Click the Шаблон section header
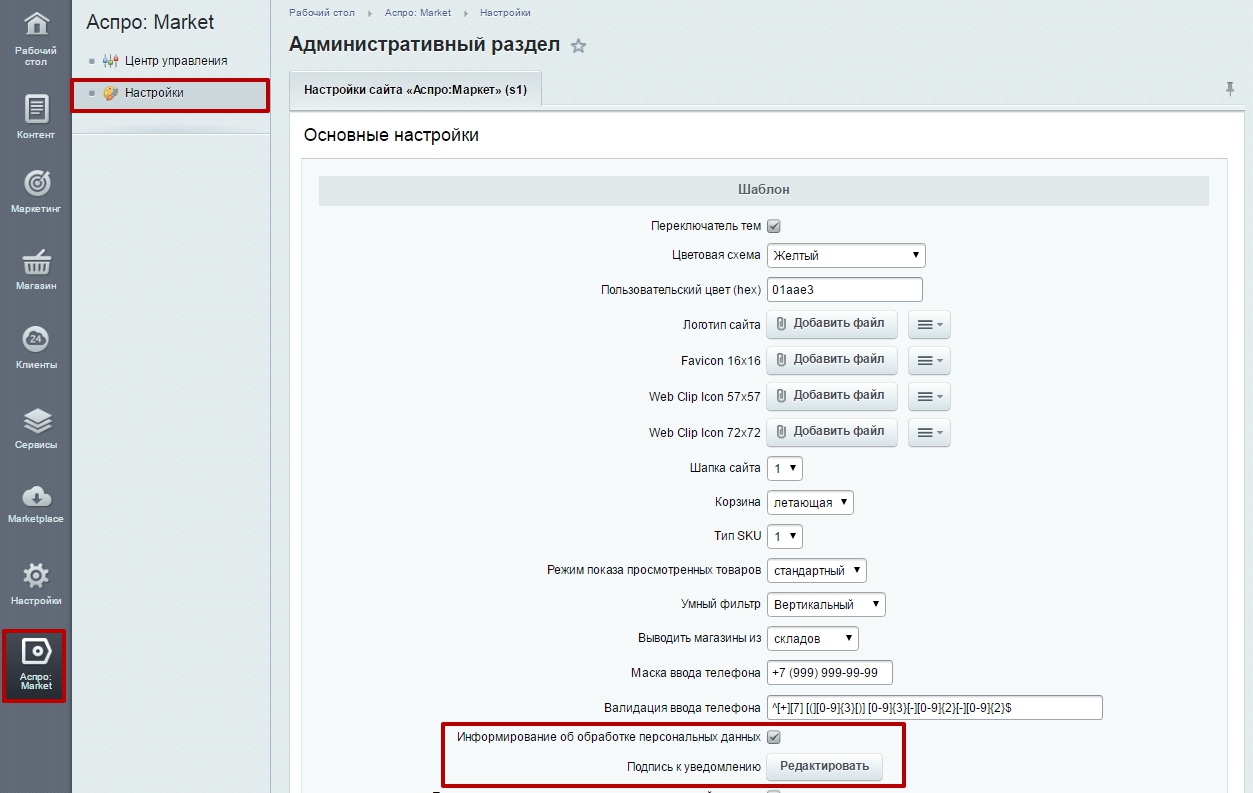This screenshot has width=1253, height=793. click(764, 190)
